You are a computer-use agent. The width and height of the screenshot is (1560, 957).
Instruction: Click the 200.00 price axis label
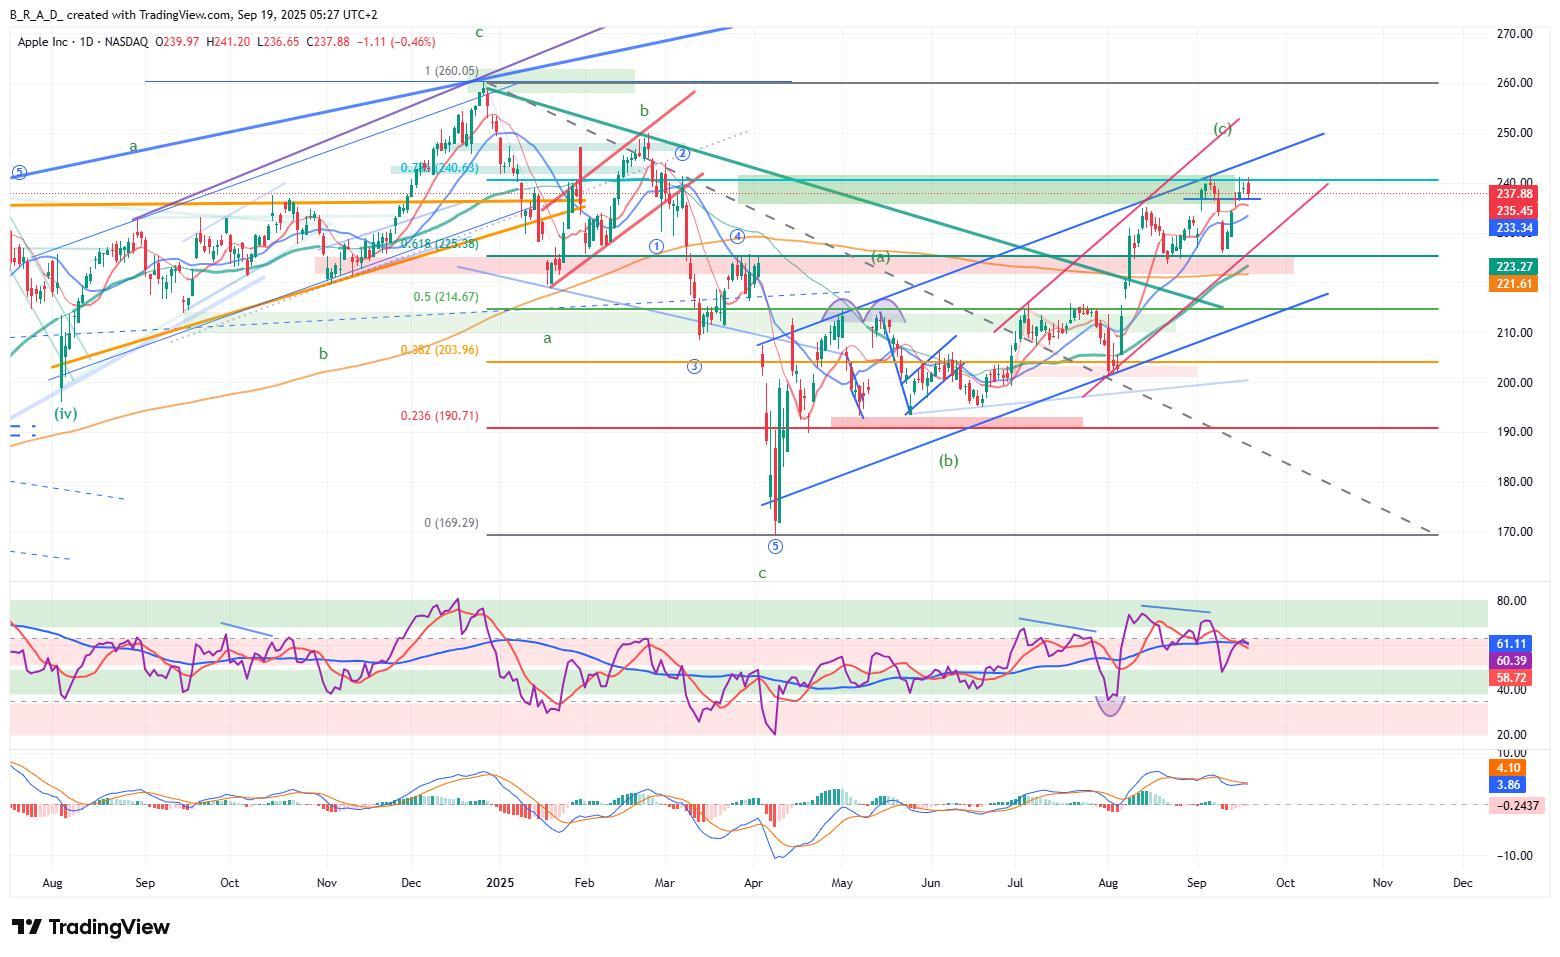click(x=1514, y=383)
